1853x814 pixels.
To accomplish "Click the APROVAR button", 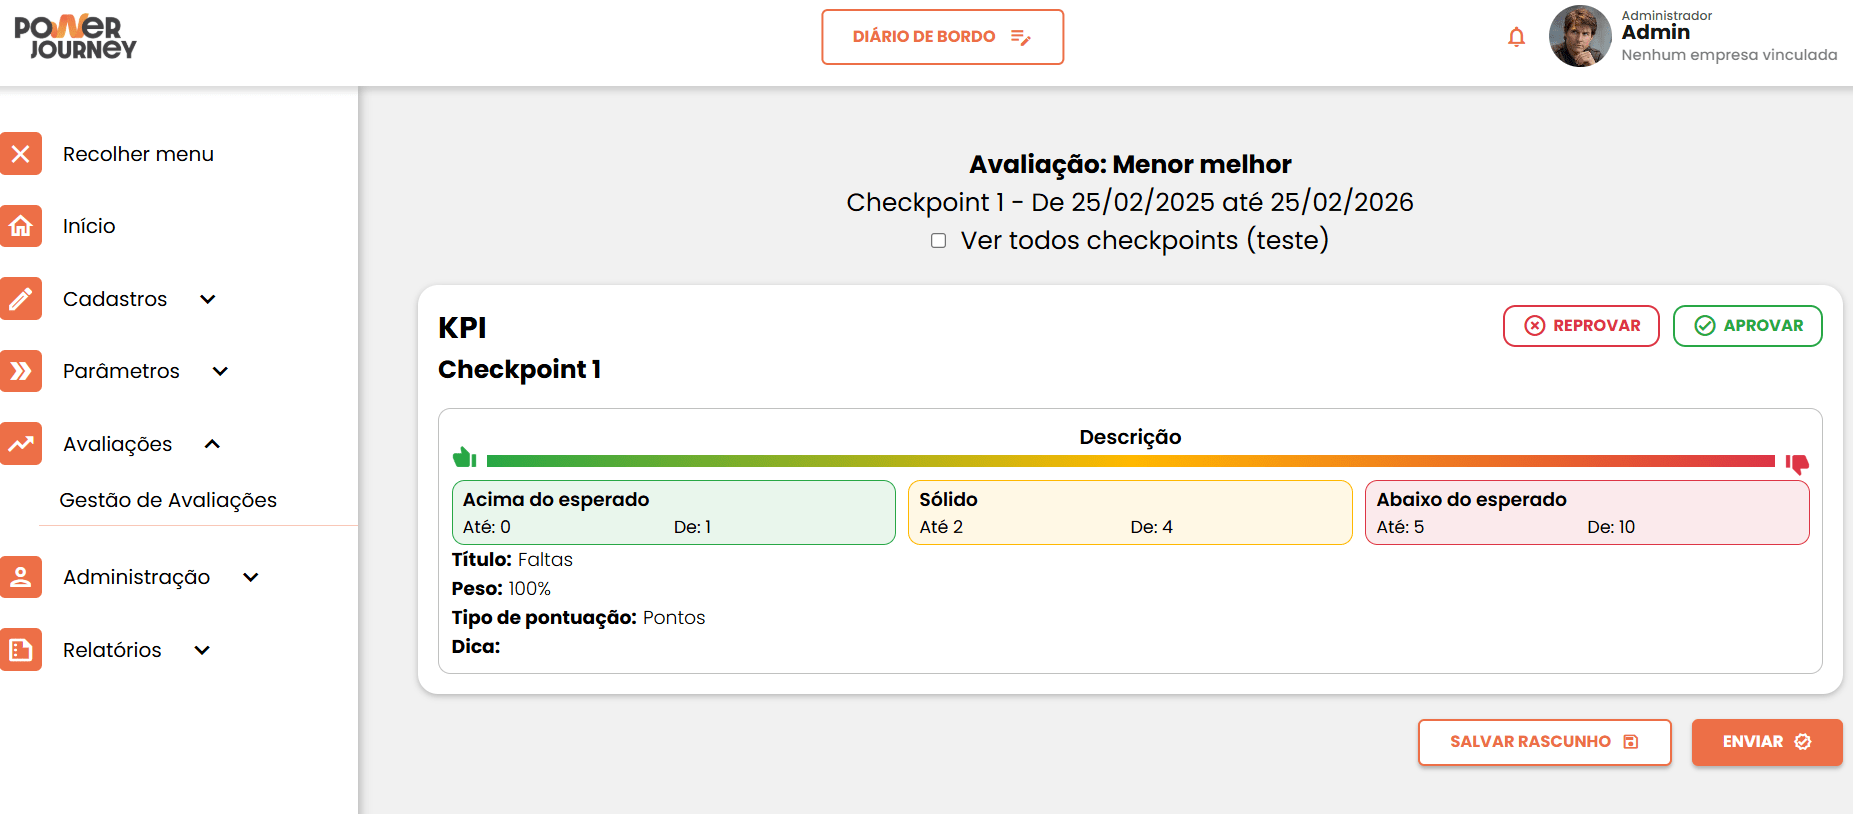I will pyautogui.click(x=1747, y=326).
